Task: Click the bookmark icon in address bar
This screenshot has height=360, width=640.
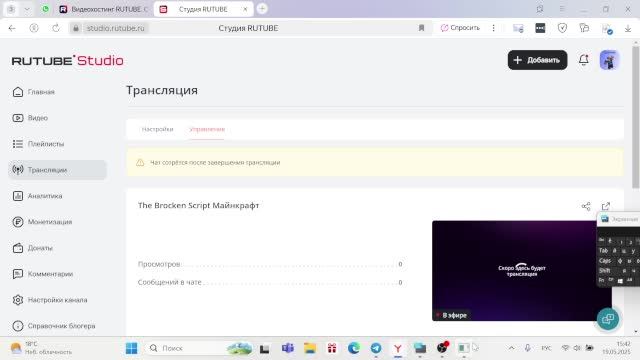Action: (x=421, y=28)
